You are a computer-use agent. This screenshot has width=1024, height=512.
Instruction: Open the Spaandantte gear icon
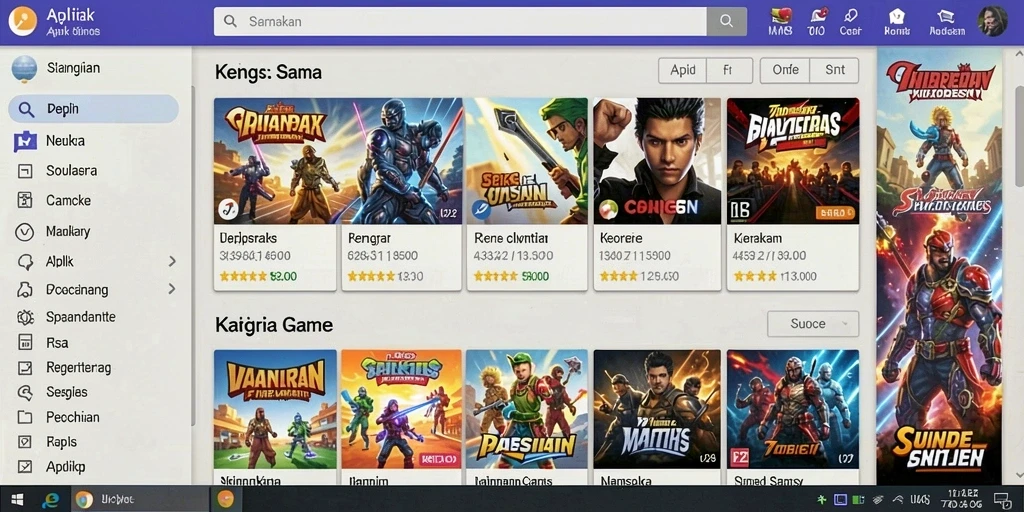click(x=25, y=317)
